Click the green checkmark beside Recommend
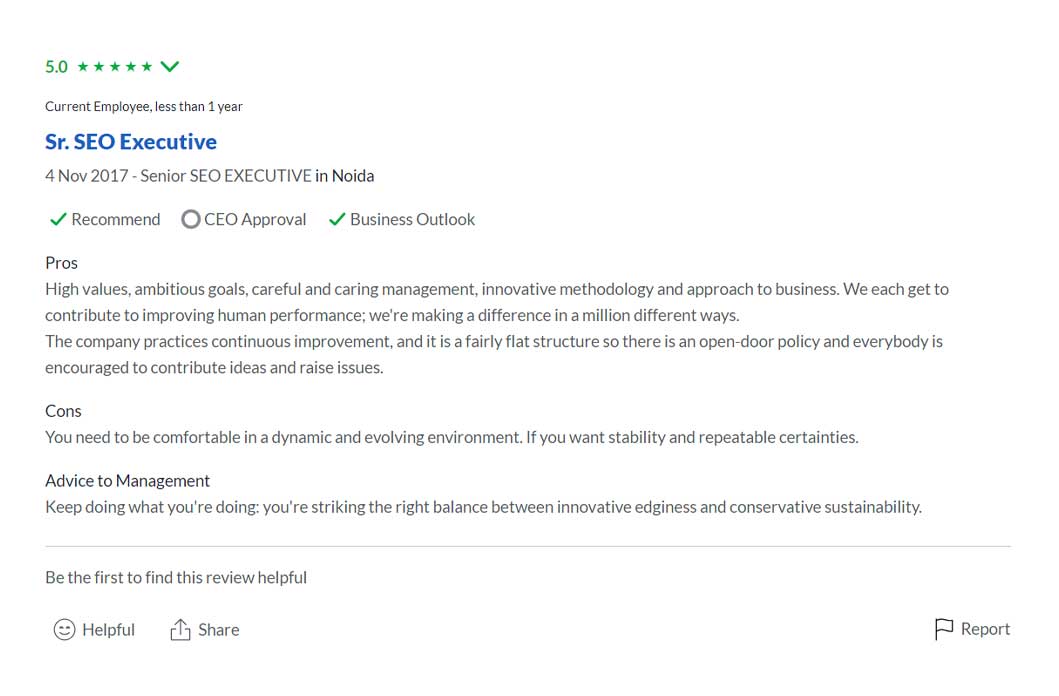 pos(58,219)
